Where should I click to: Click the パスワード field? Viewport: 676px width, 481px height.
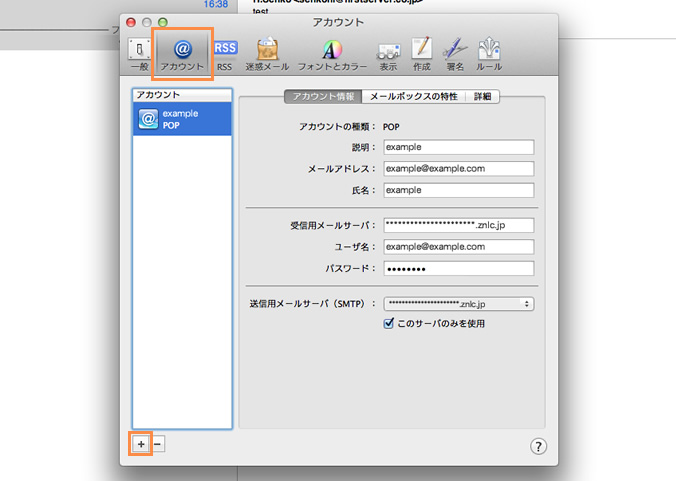458,269
